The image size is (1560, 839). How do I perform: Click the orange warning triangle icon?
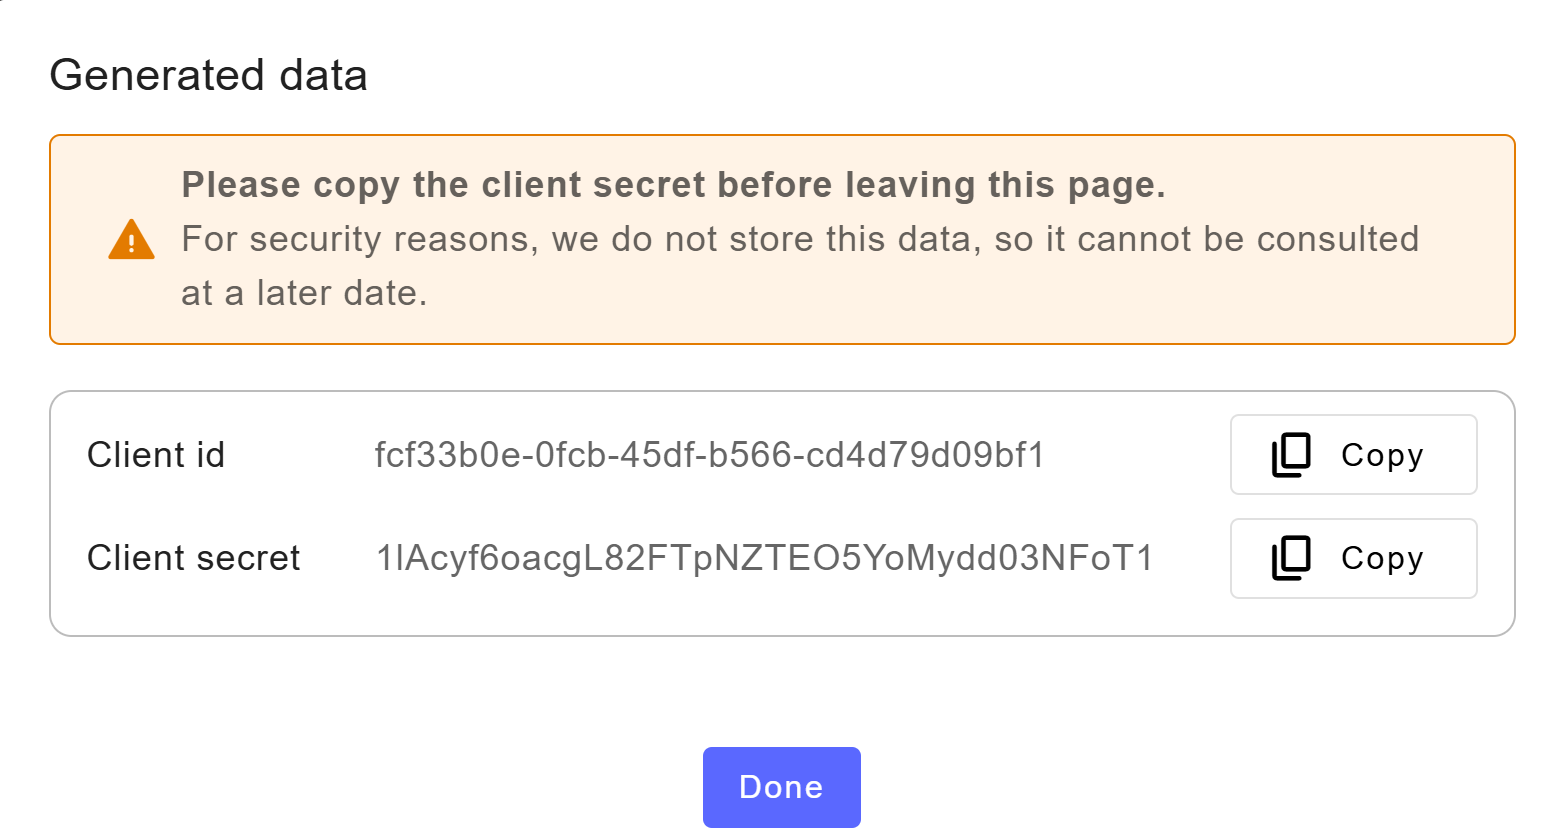[131, 240]
